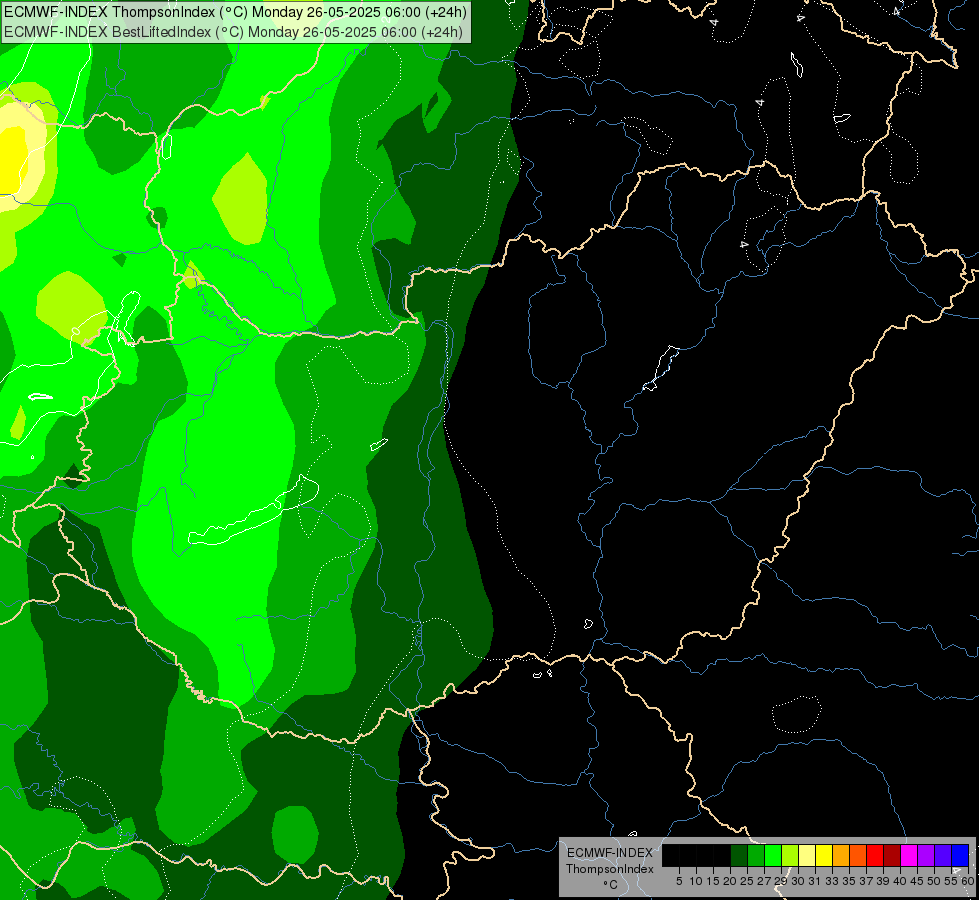The width and height of the screenshot is (979, 900).
Task: Click the red 37-39 legend swatch
Action: (x=875, y=855)
